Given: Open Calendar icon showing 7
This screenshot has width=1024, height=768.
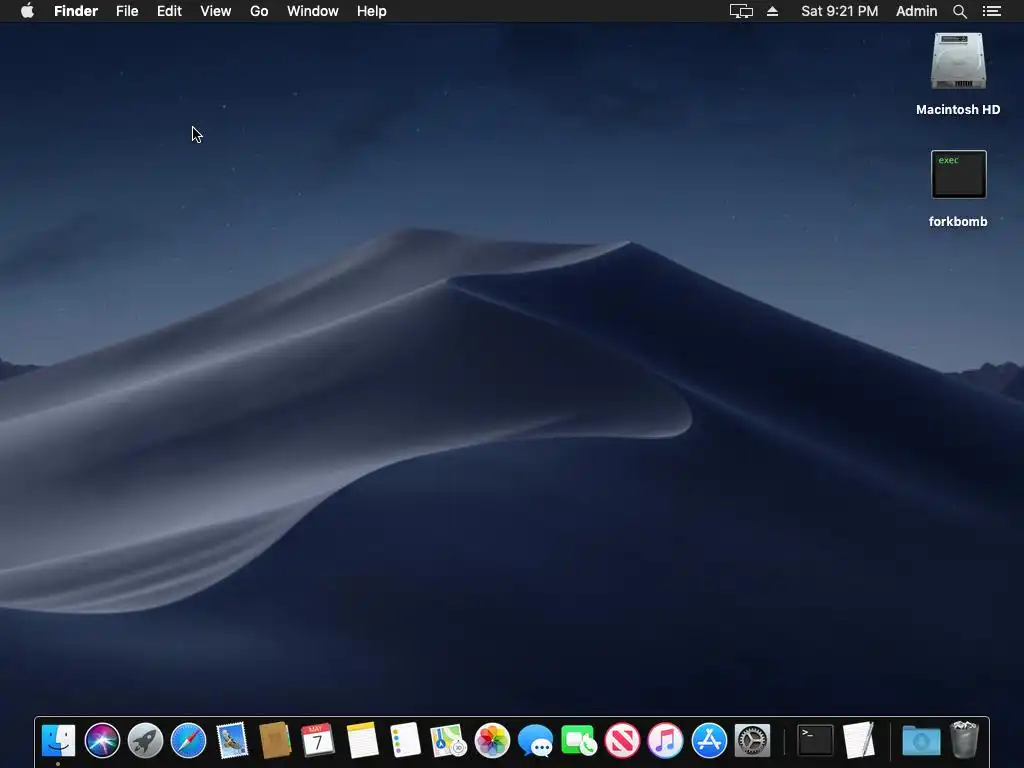Looking at the screenshot, I should tap(318, 741).
